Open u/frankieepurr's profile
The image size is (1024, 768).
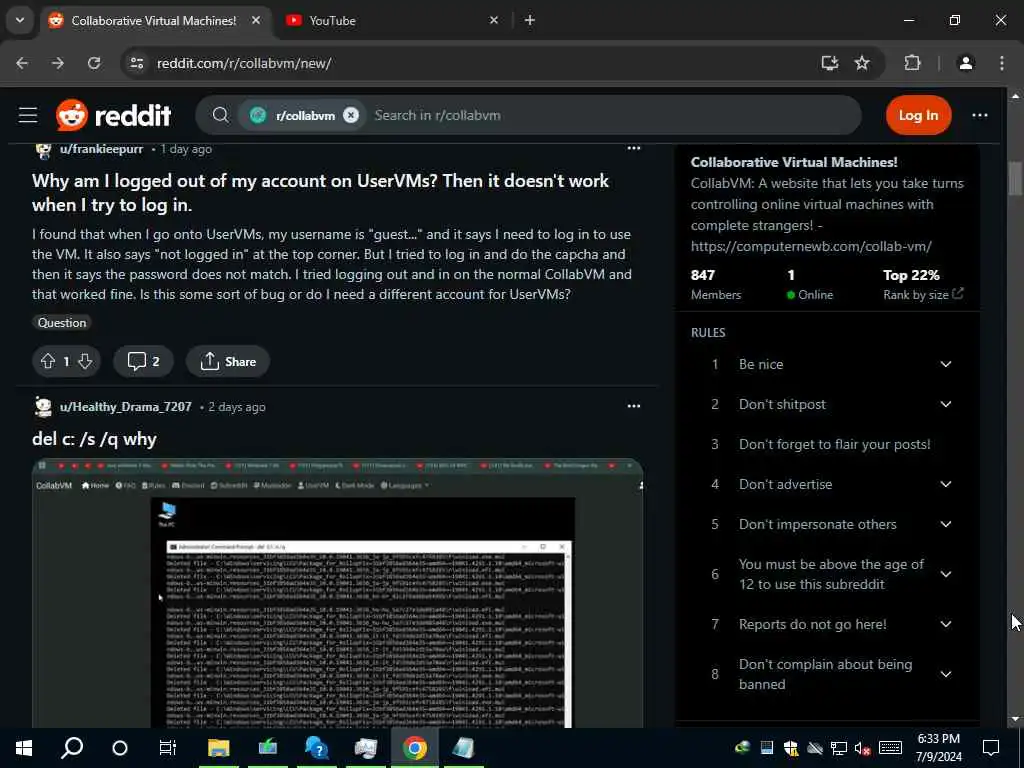pos(101,149)
